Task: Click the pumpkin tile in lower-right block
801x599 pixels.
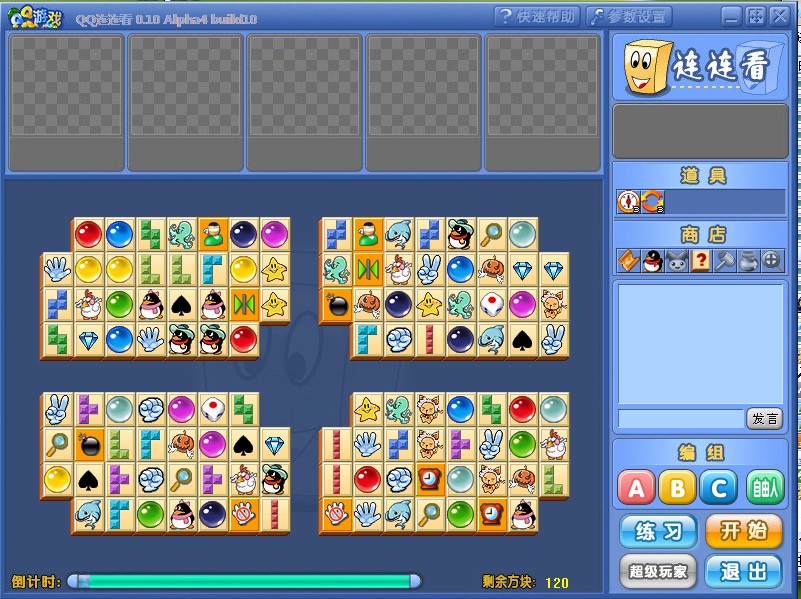Action: pyautogui.click(x=523, y=480)
